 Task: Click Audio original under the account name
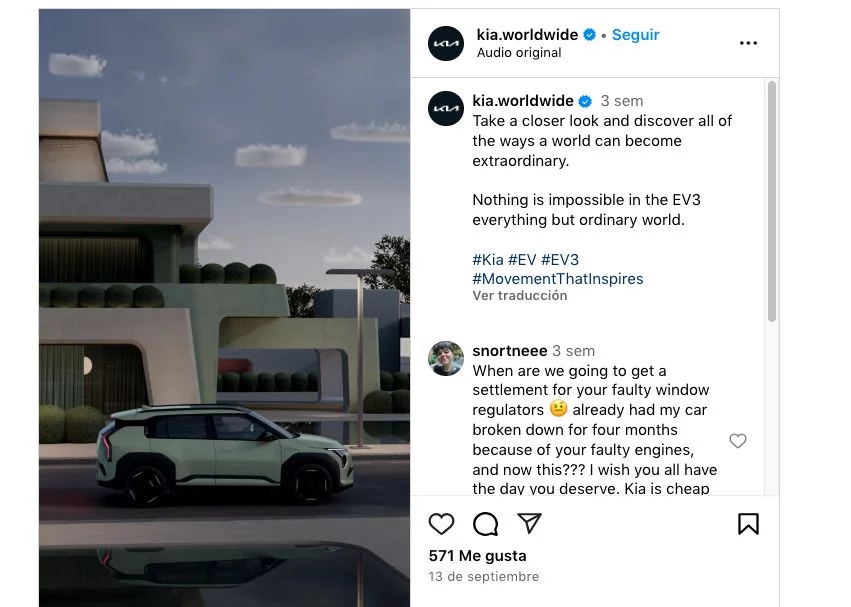click(519, 53)
